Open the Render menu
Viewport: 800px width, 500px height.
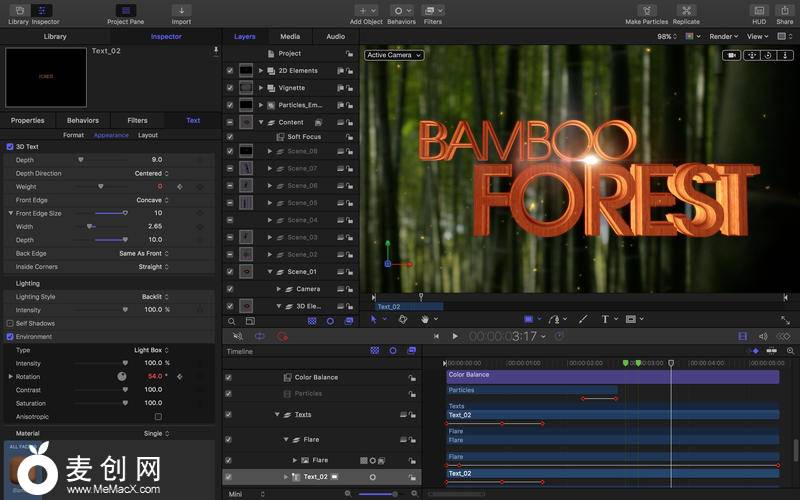[x=723, y=36]
